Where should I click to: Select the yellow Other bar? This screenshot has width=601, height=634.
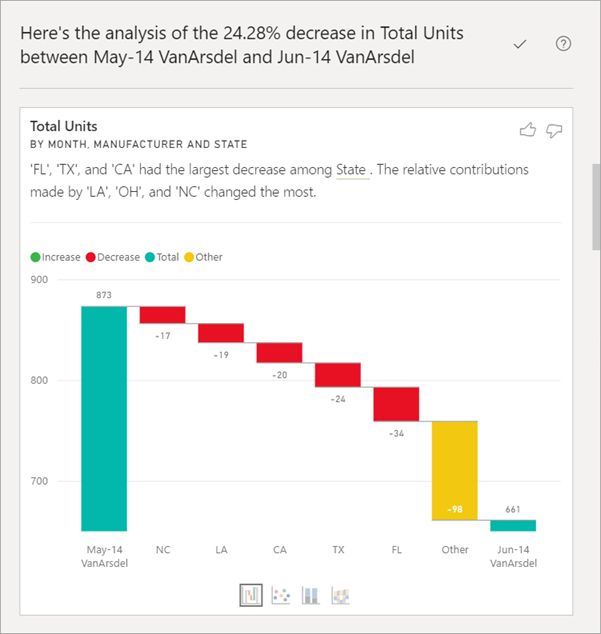(x=455, y=470)
